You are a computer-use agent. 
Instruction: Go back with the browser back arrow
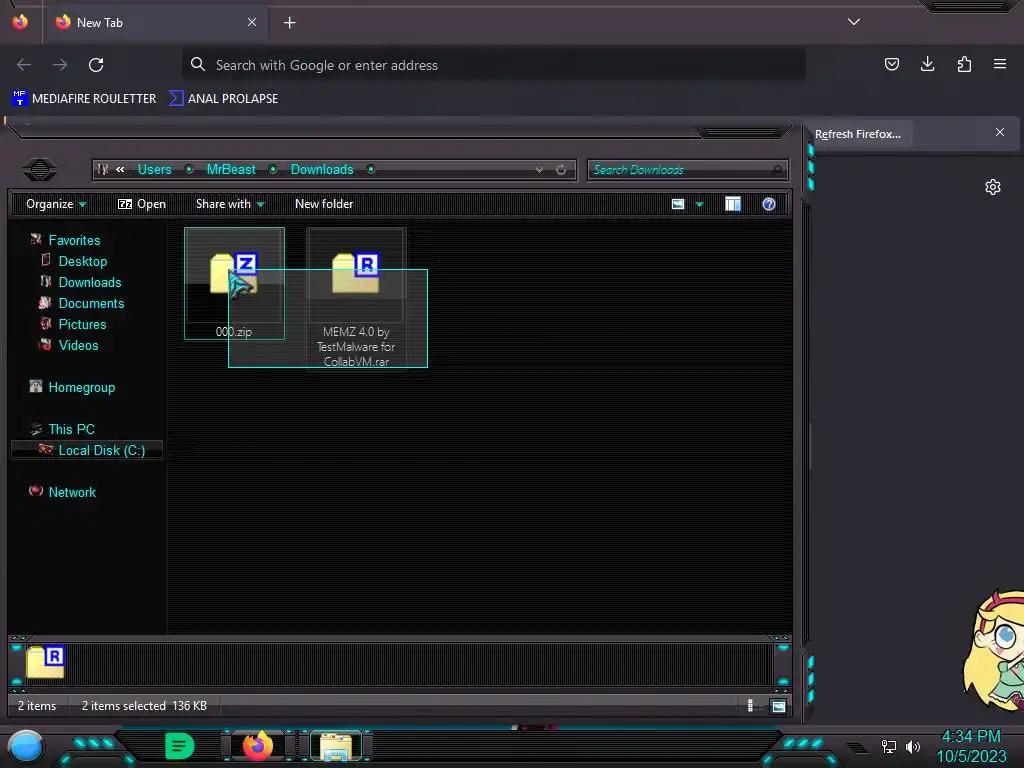tap(24, 65)
